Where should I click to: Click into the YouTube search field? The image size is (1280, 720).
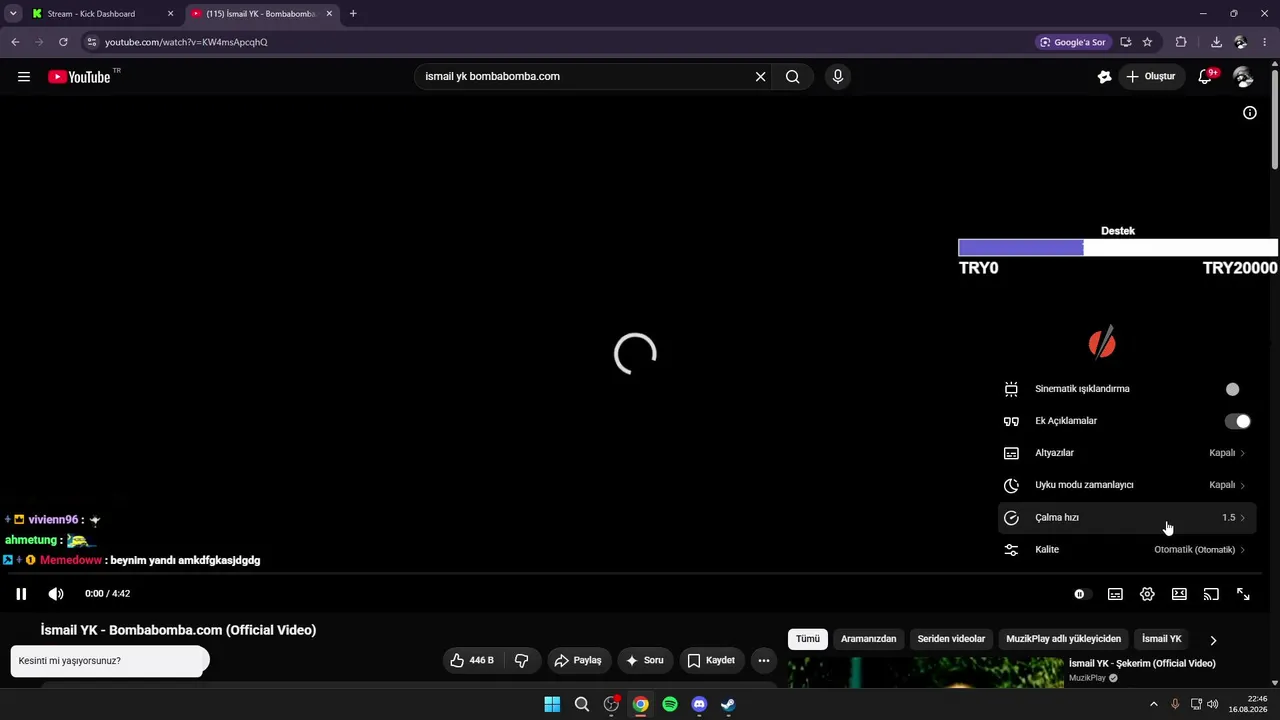[x=585, y=77]
